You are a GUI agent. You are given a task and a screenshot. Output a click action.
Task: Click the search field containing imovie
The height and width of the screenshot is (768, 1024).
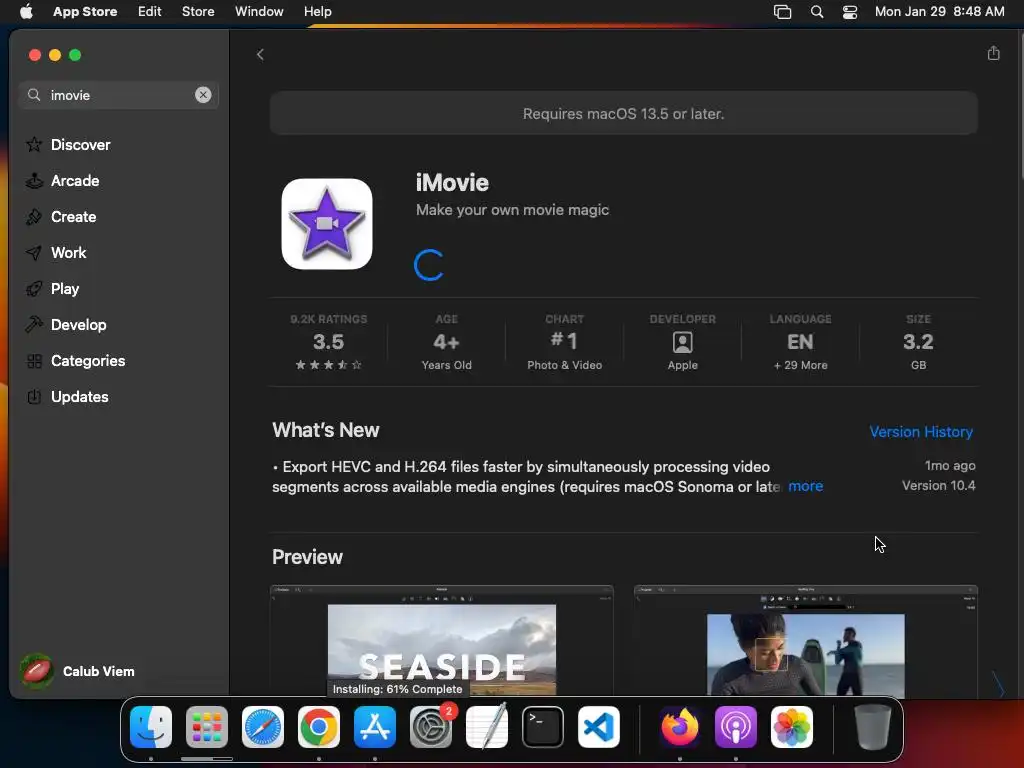(118, 95)
